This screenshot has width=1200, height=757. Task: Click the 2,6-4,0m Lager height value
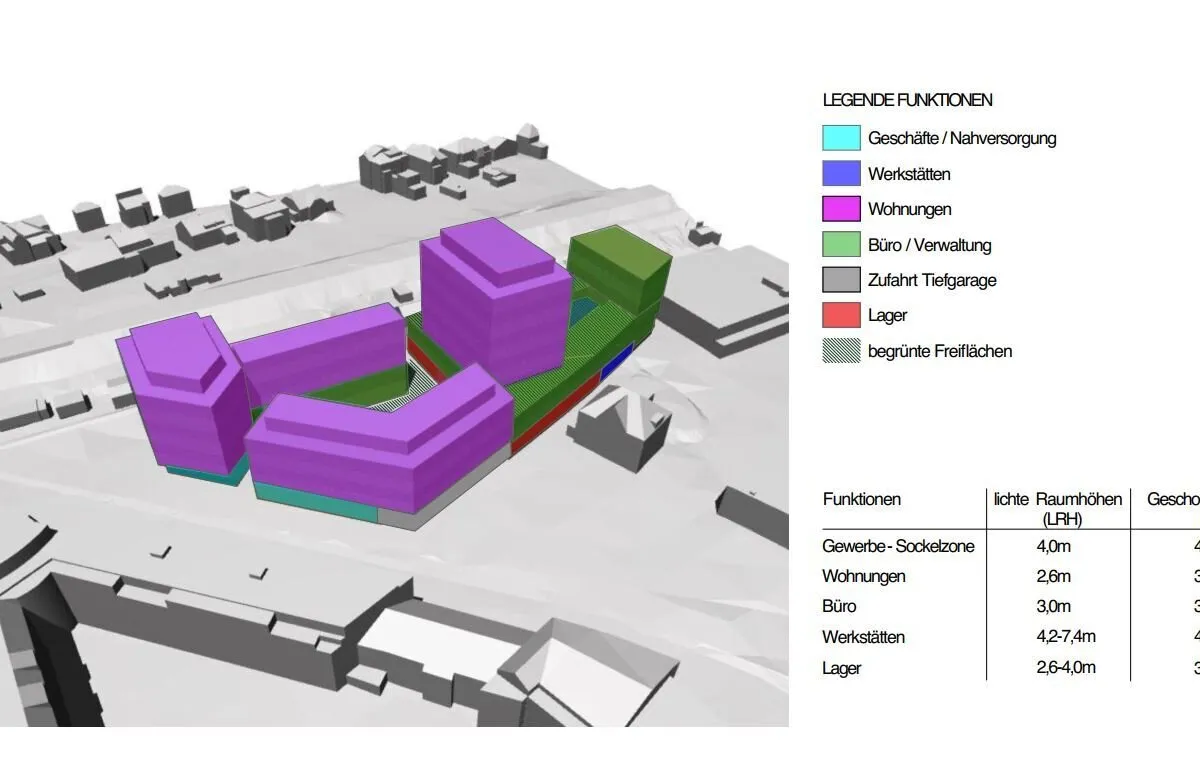(1066, 668)
